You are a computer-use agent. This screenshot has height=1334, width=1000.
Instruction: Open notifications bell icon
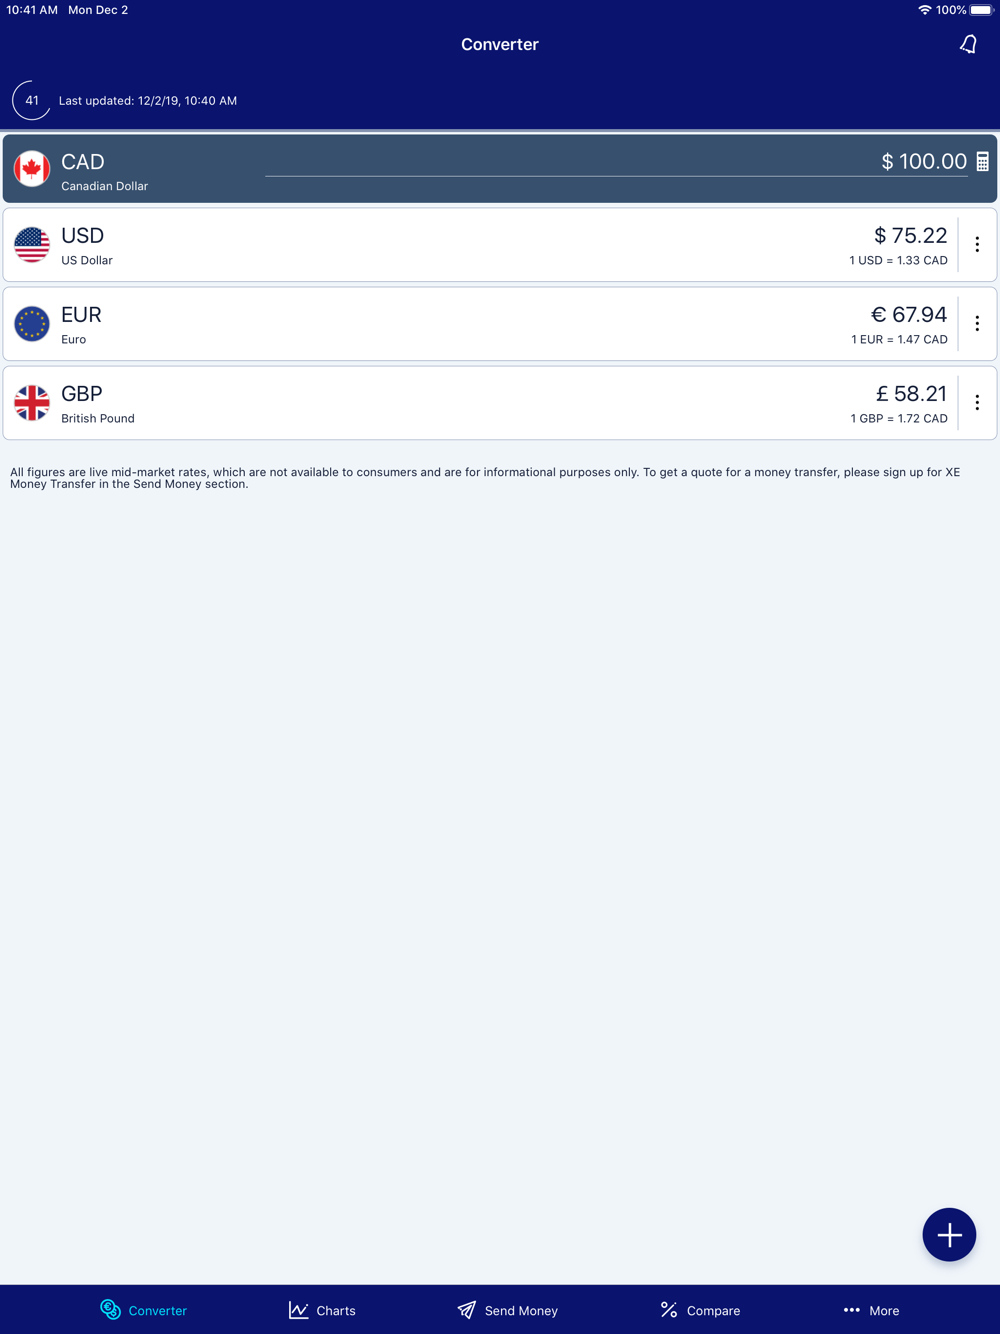[x=968, y=44]
